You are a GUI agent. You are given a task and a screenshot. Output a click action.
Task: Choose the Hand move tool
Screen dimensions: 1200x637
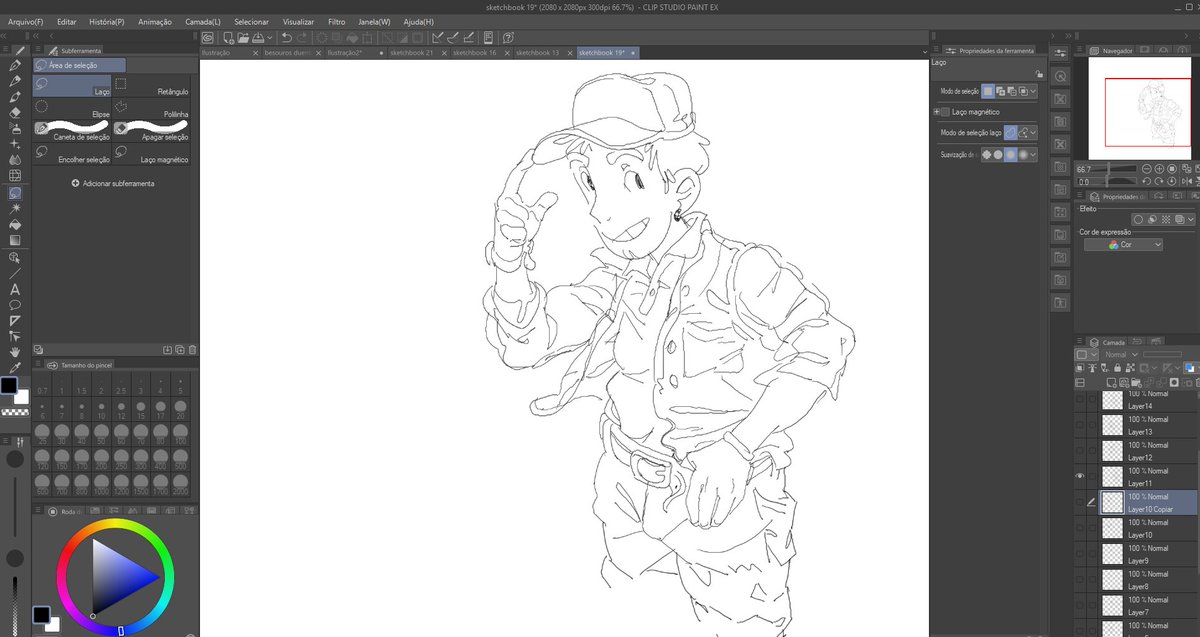pyautogui.click(x=15, y=352)
